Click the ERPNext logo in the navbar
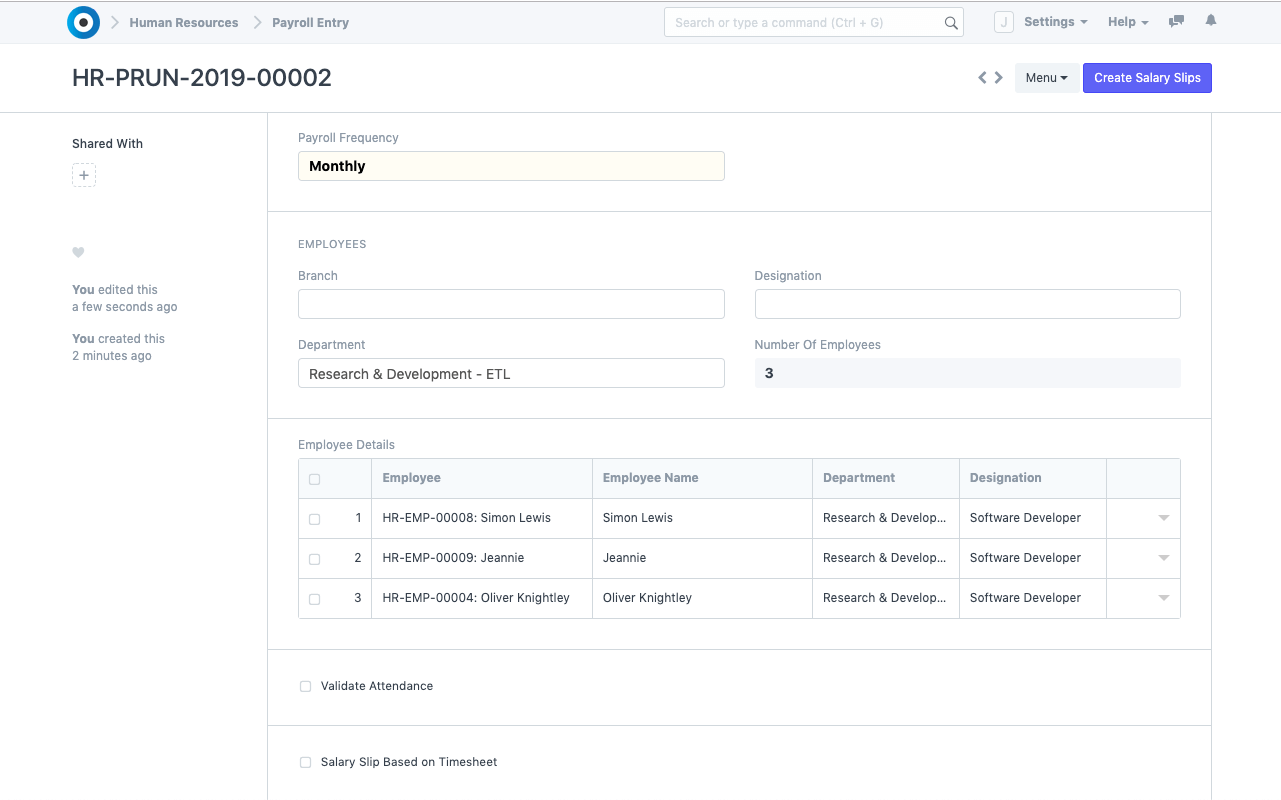This screenshot has width=1281, height=800. click(83, 22)
